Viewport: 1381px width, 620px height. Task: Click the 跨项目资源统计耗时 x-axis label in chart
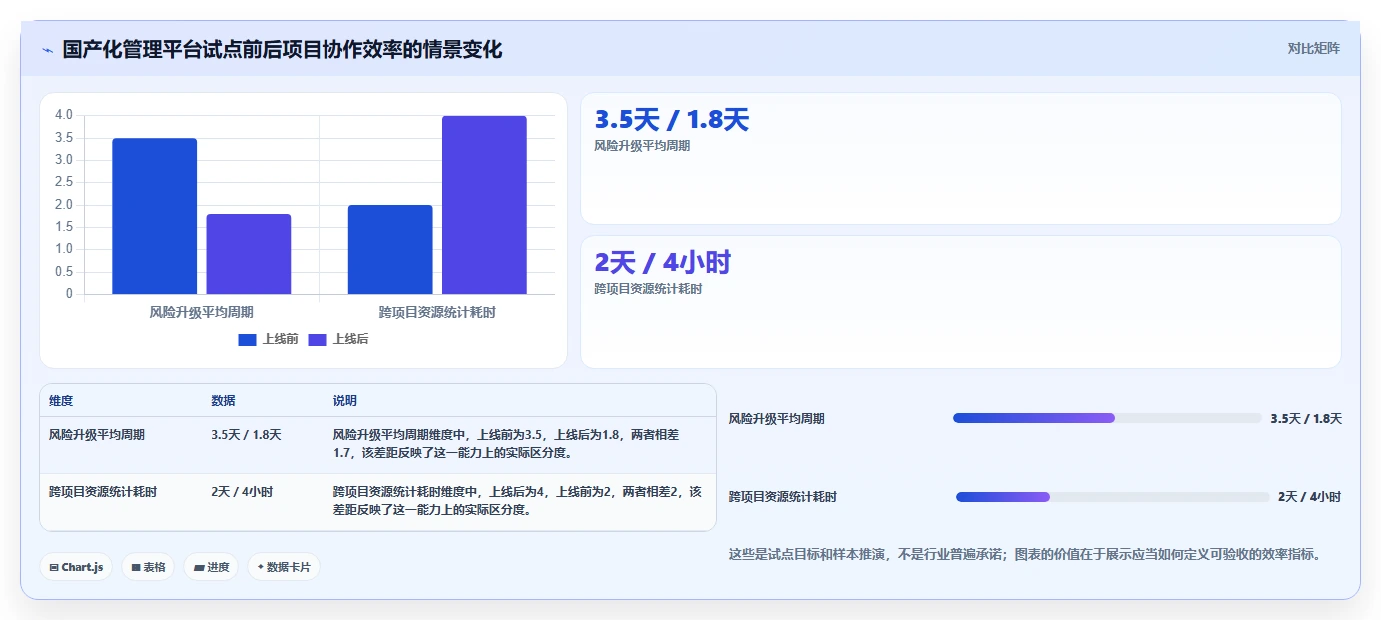tap(437, 312)
